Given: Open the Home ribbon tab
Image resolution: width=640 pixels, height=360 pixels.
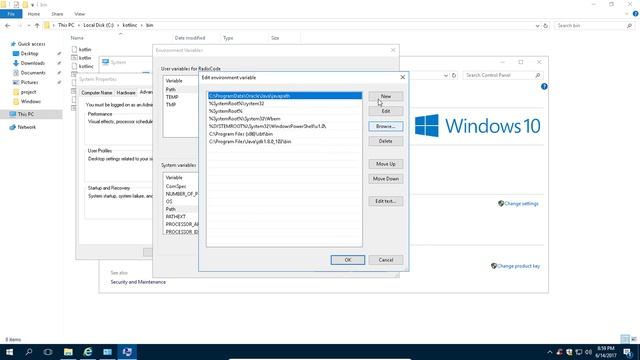Looking at the screenshot, I should click(x=33, y=14).
